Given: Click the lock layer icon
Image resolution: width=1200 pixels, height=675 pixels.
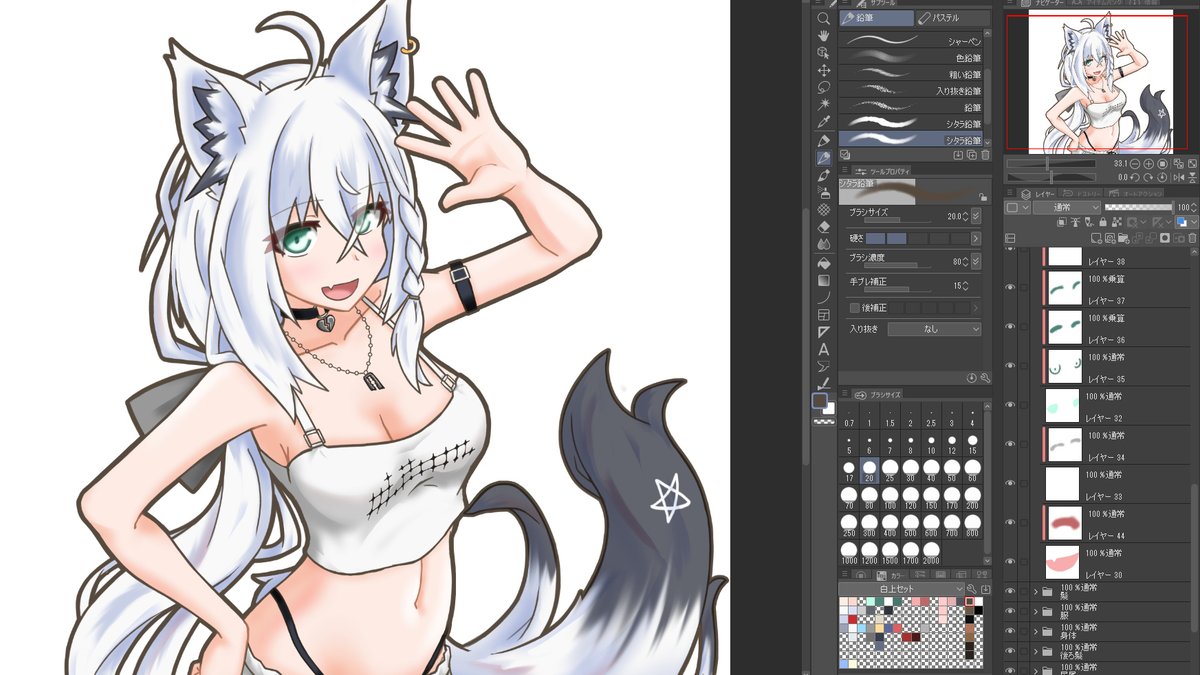Looking at the screenshot, I should coord(1102,222).
